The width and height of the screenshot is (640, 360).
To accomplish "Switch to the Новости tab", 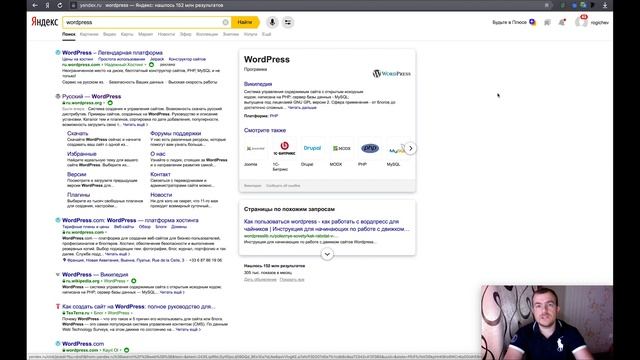I will [x=166, y=34].
